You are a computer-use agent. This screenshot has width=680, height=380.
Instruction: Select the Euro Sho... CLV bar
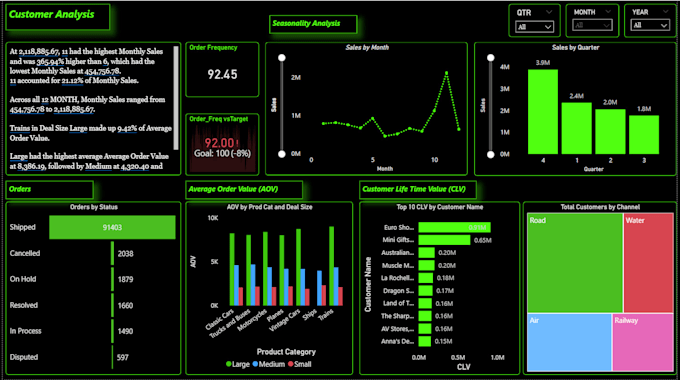pyautogui.click(x=454, y=227)
